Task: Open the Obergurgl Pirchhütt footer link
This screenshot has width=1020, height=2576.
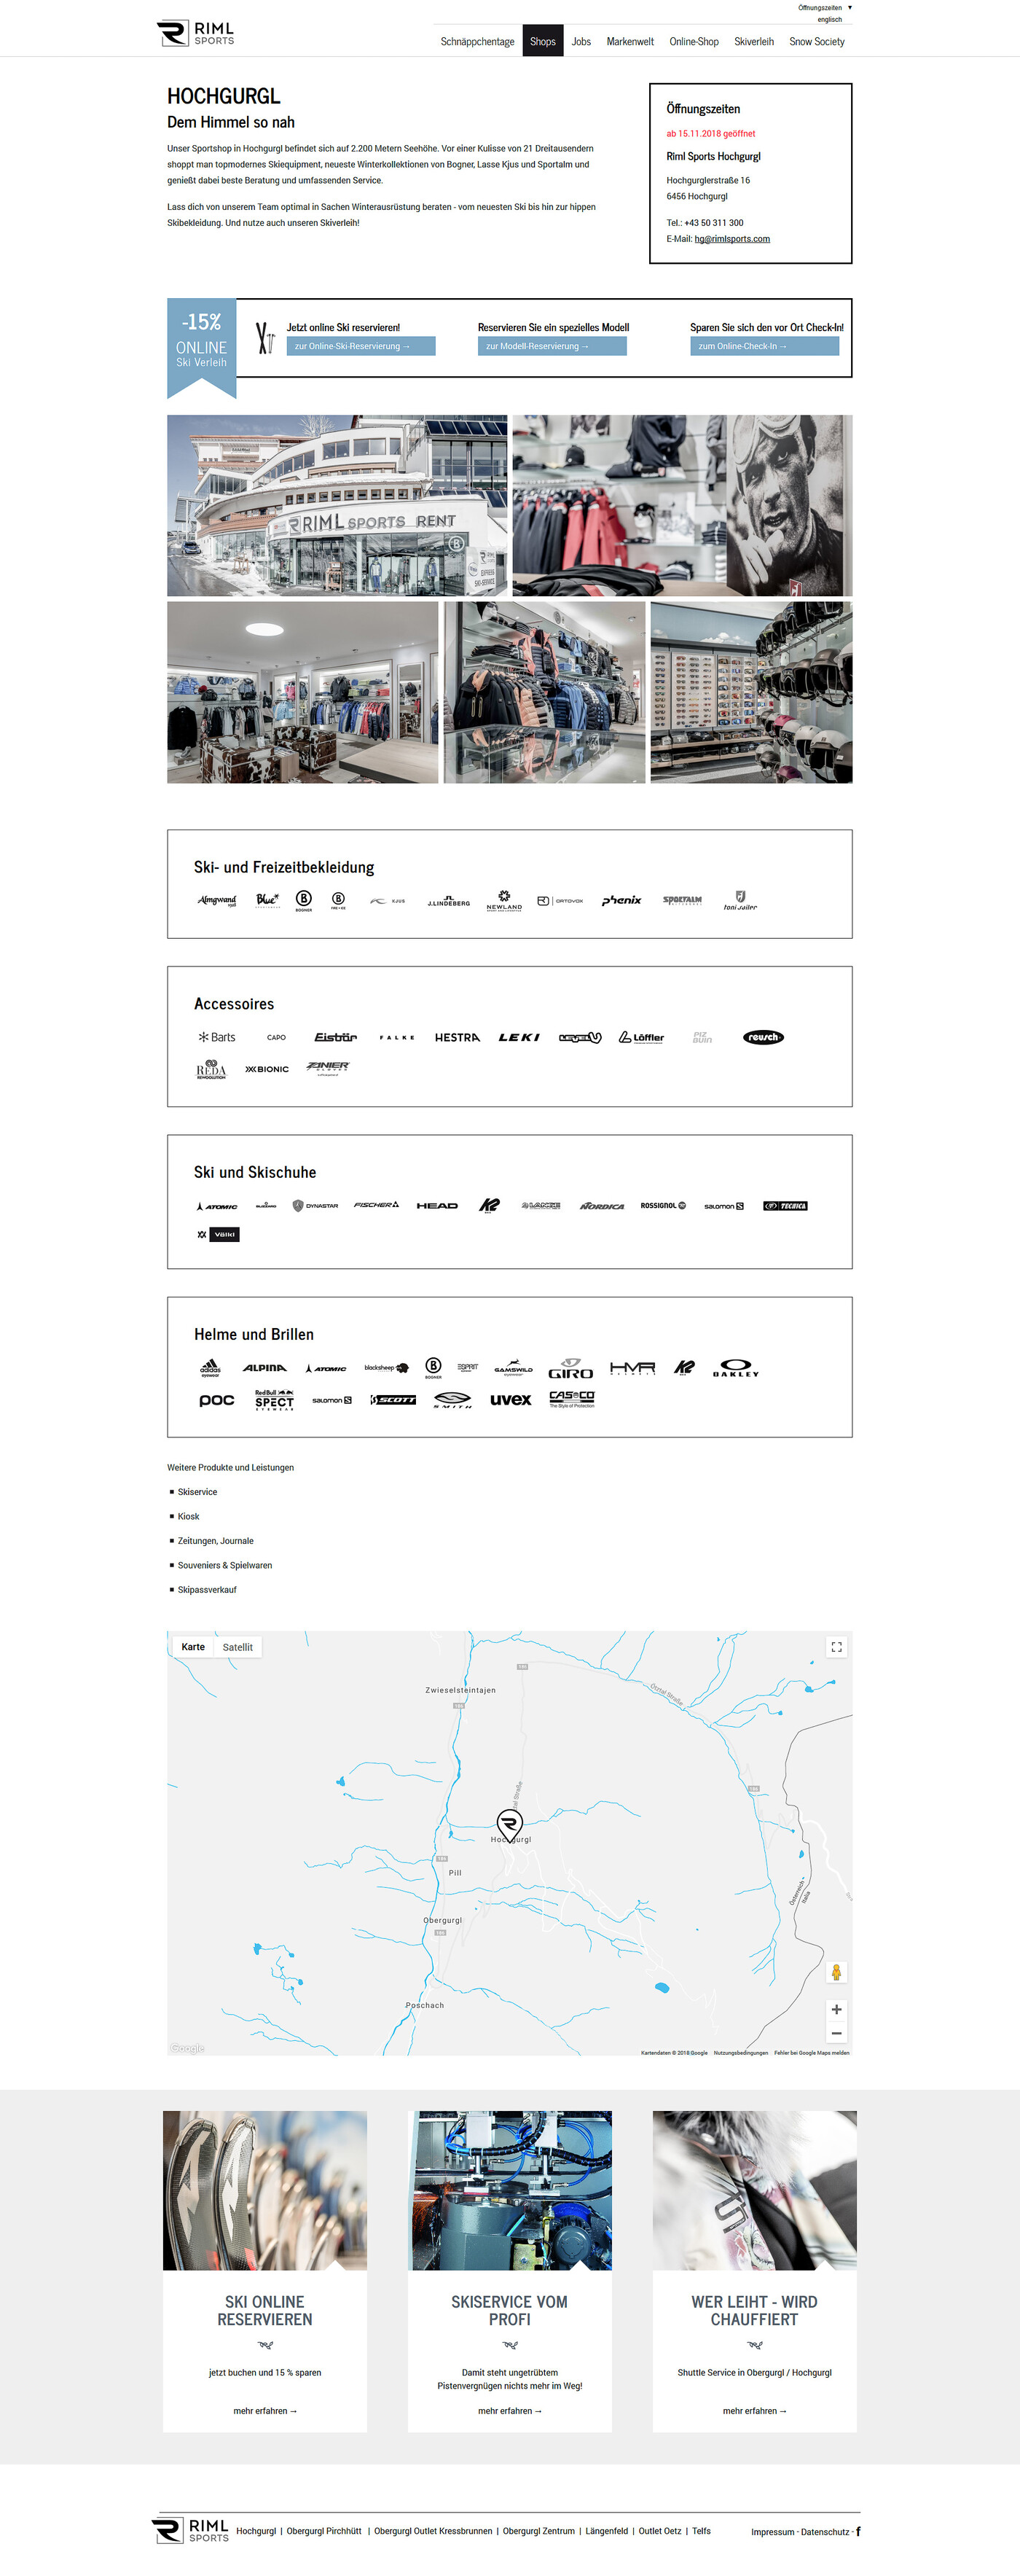Action: pos(324,2531)
